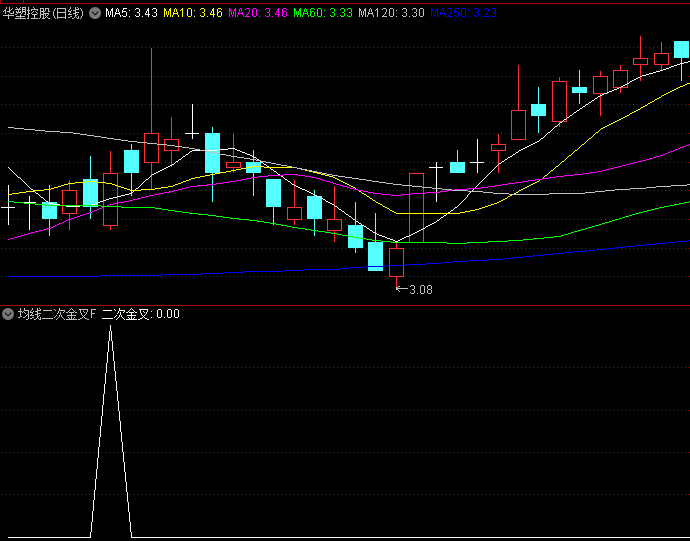Open dropdown beside 均线二次金叉F indicator

[x=8, y=314]
